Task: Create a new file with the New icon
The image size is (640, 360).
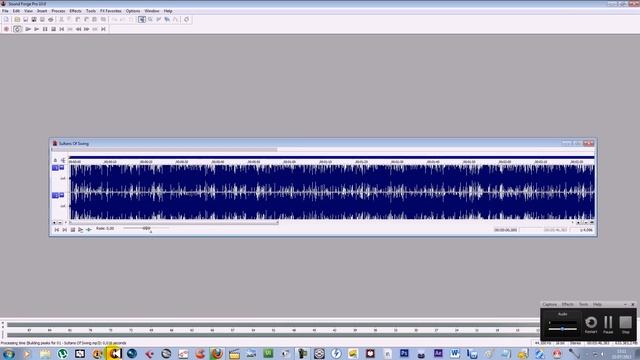Action: 6,20
